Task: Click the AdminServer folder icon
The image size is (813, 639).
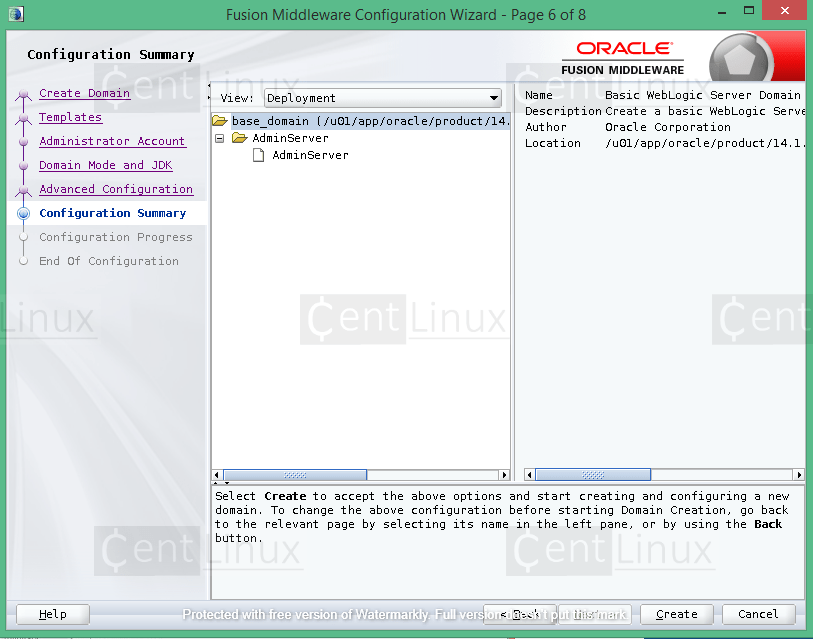Action: pos(240,138)
